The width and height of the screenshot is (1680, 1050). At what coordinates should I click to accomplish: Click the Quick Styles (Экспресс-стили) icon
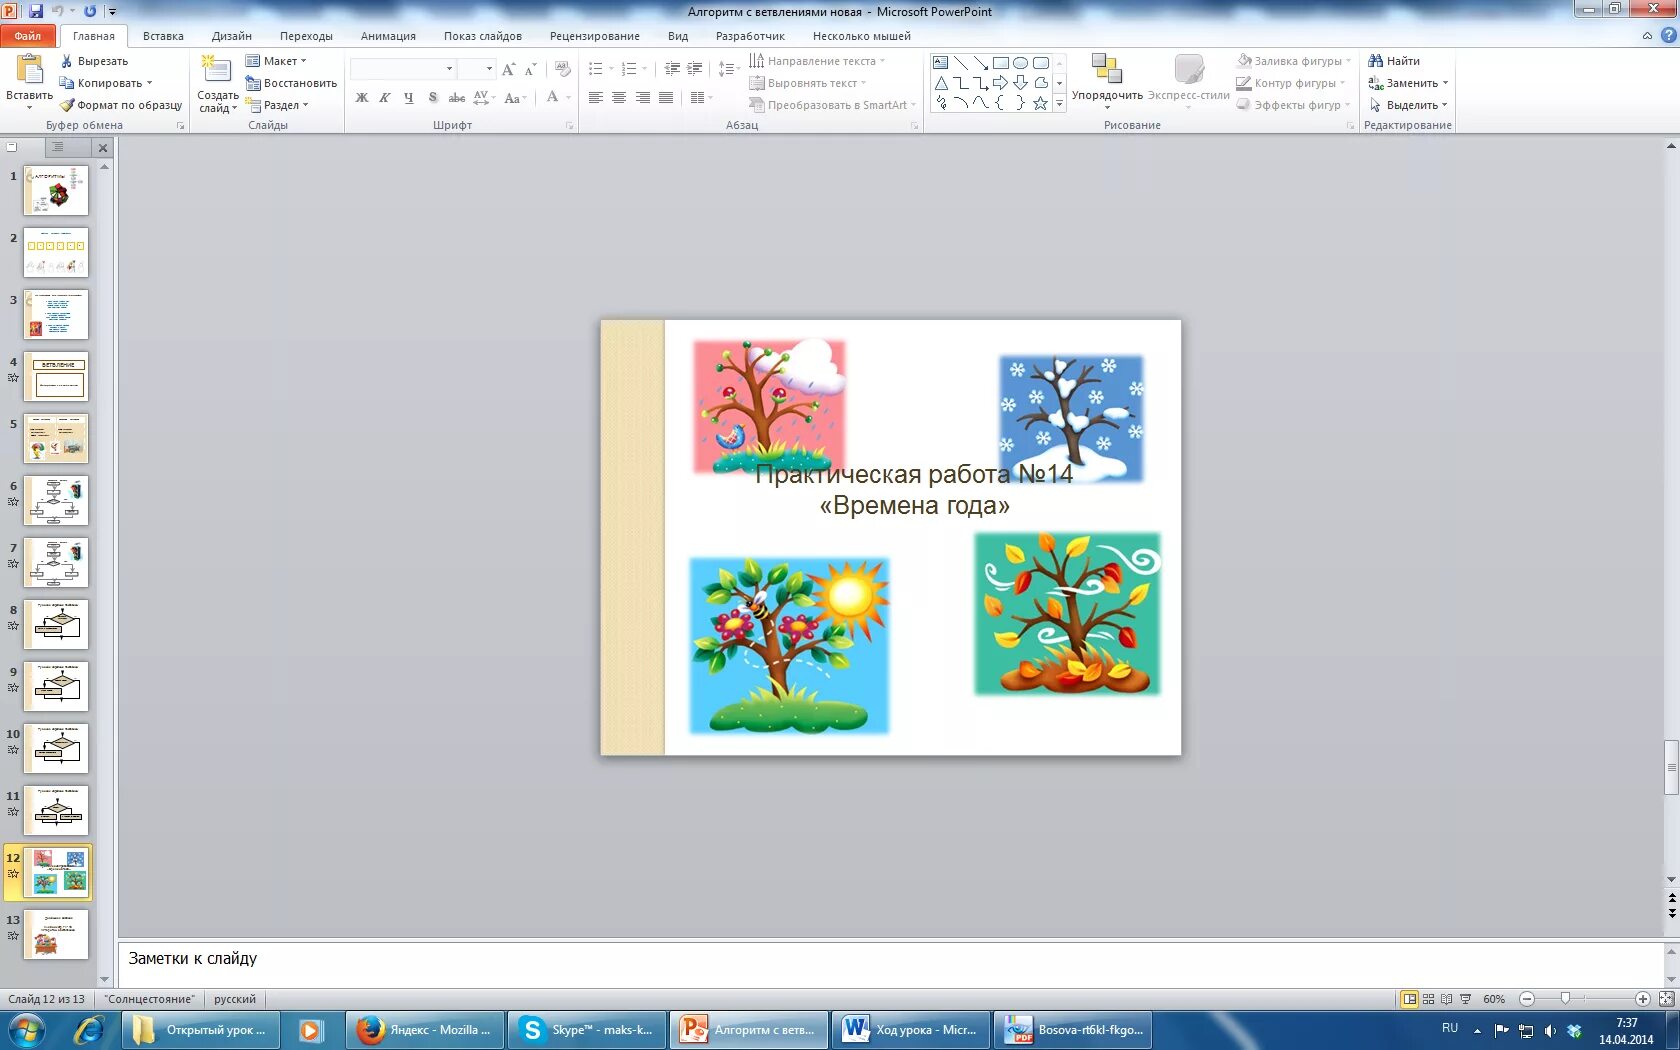[1188, 69]
